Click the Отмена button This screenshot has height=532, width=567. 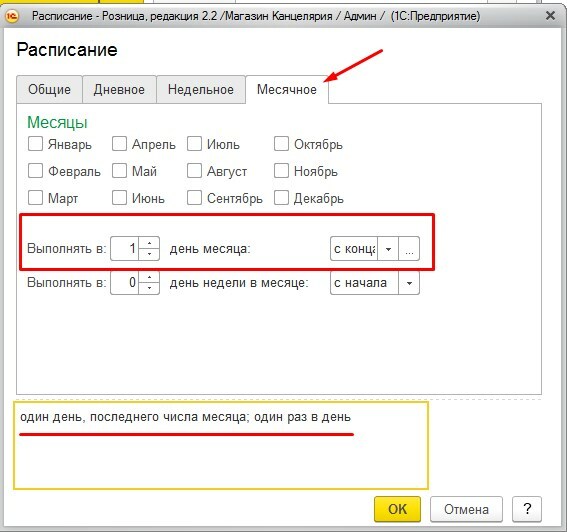pyautogui.click(x=466, y=509)
